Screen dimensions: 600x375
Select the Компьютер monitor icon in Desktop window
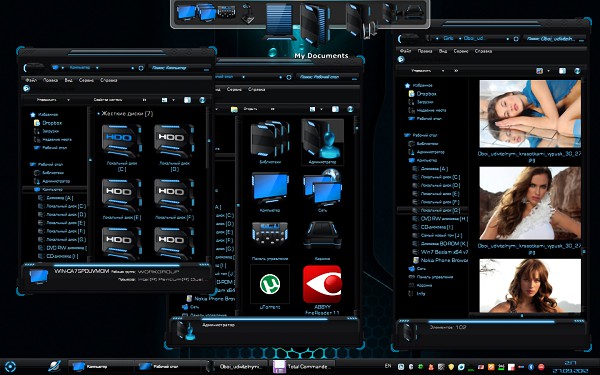click(270, 188)
